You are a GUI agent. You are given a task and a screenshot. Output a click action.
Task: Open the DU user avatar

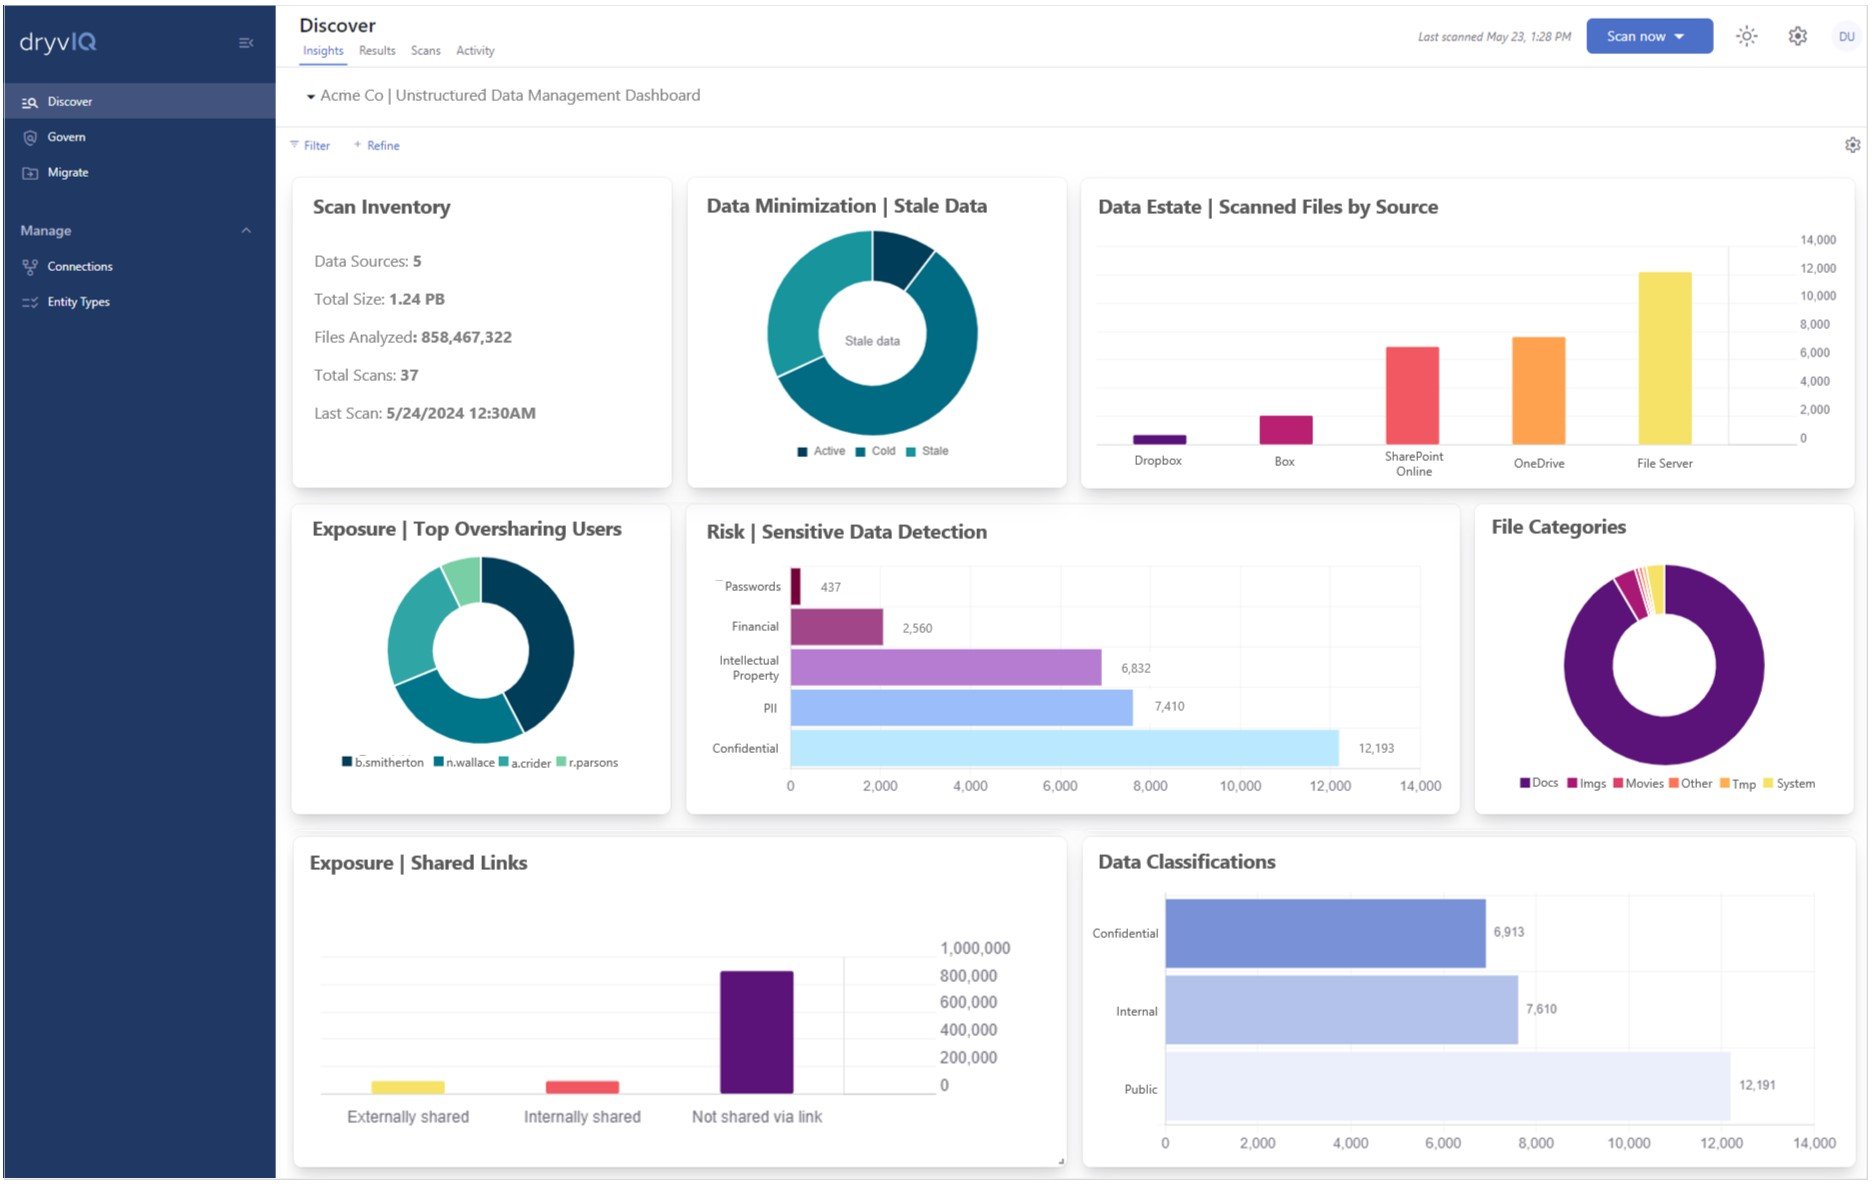coord(1846,37)
